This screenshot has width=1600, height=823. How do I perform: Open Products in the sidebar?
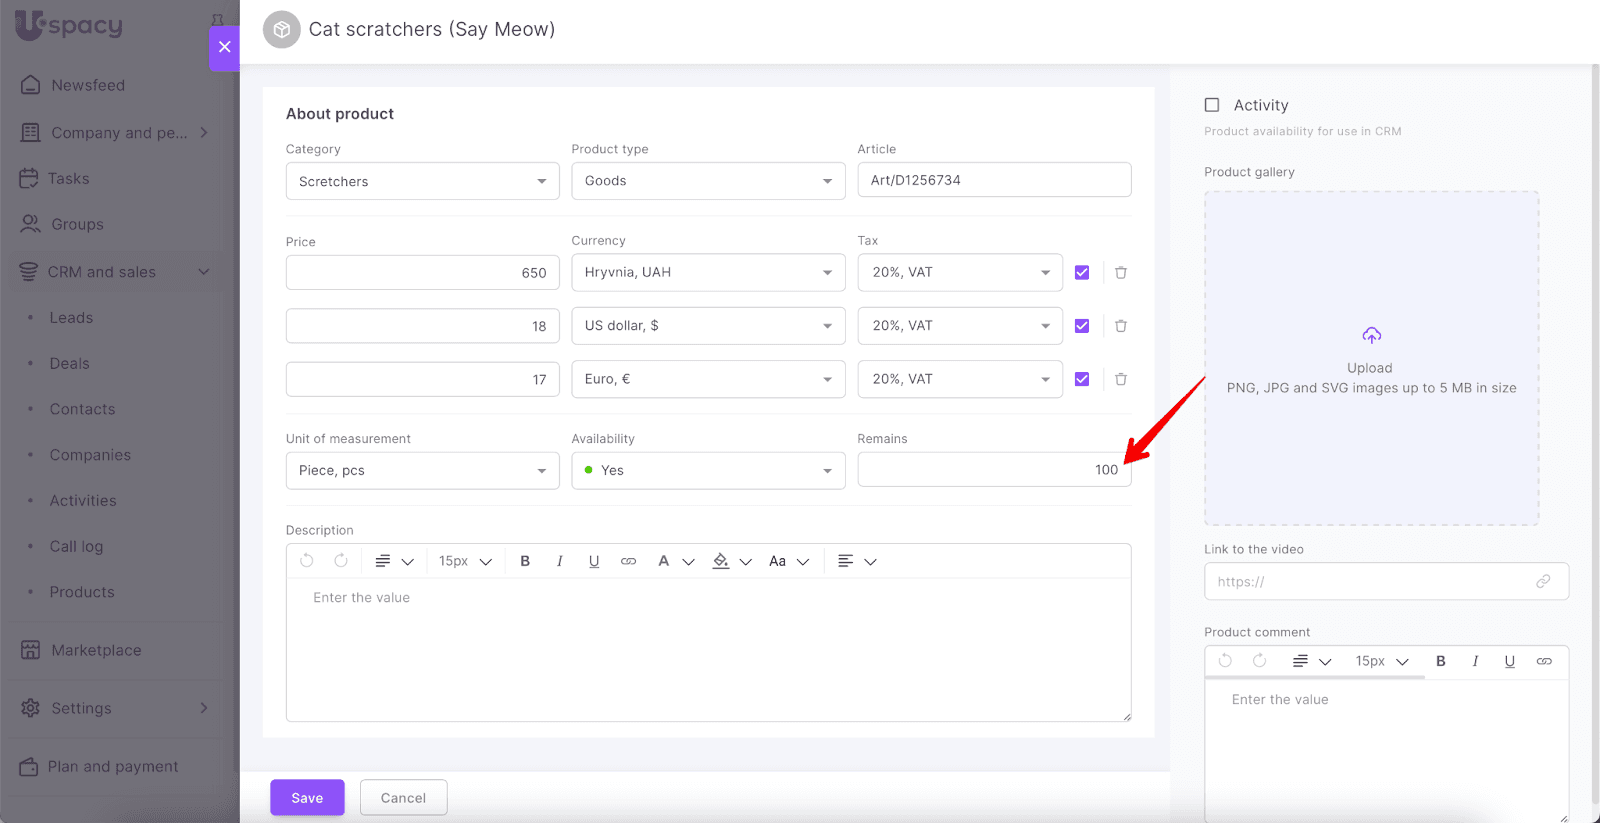tap(82, 592)
